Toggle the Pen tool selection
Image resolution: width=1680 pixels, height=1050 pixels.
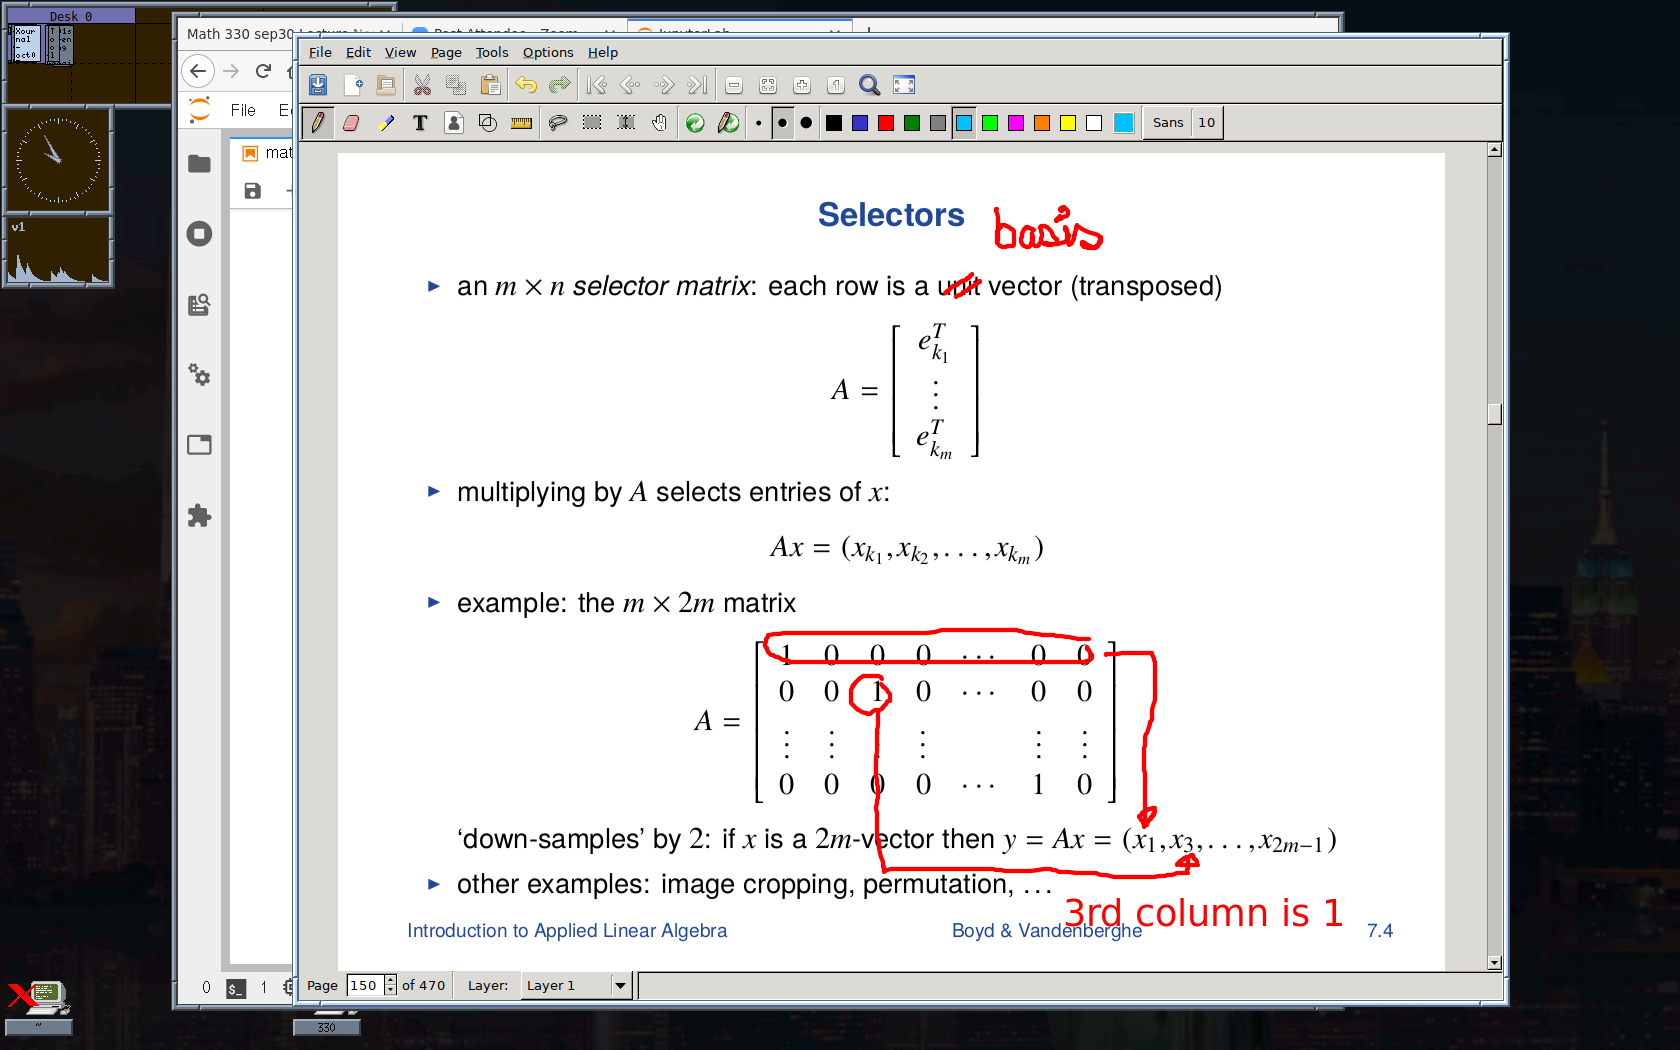(317, 122)
